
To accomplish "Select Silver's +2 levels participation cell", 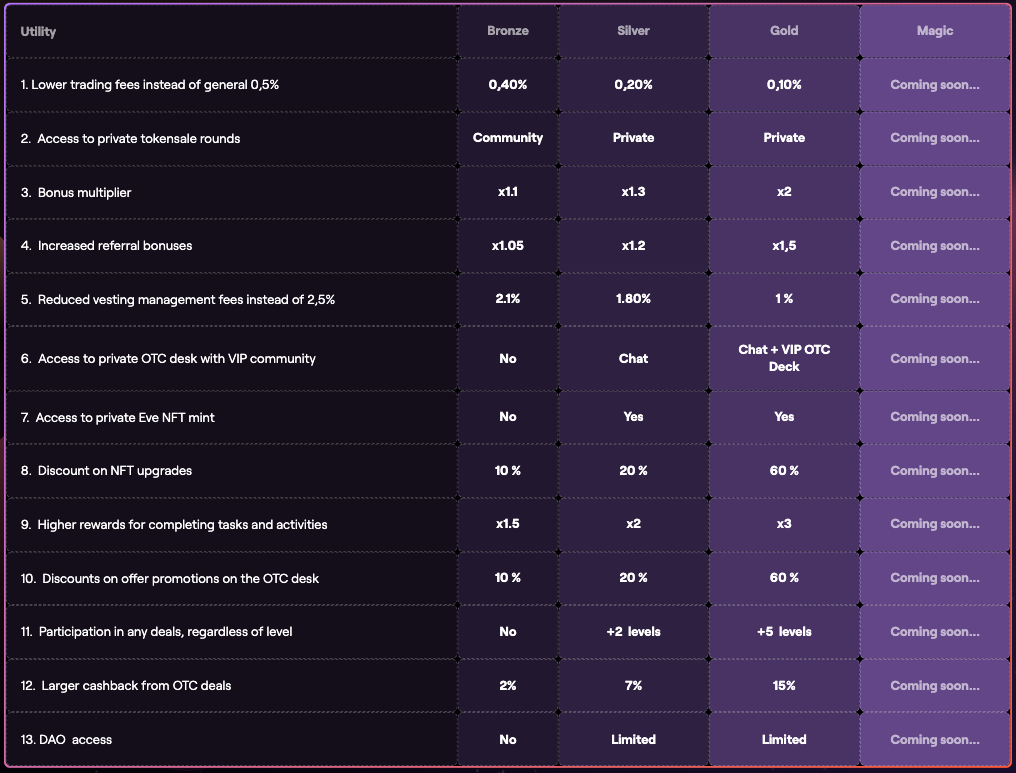I will (633, 632).
